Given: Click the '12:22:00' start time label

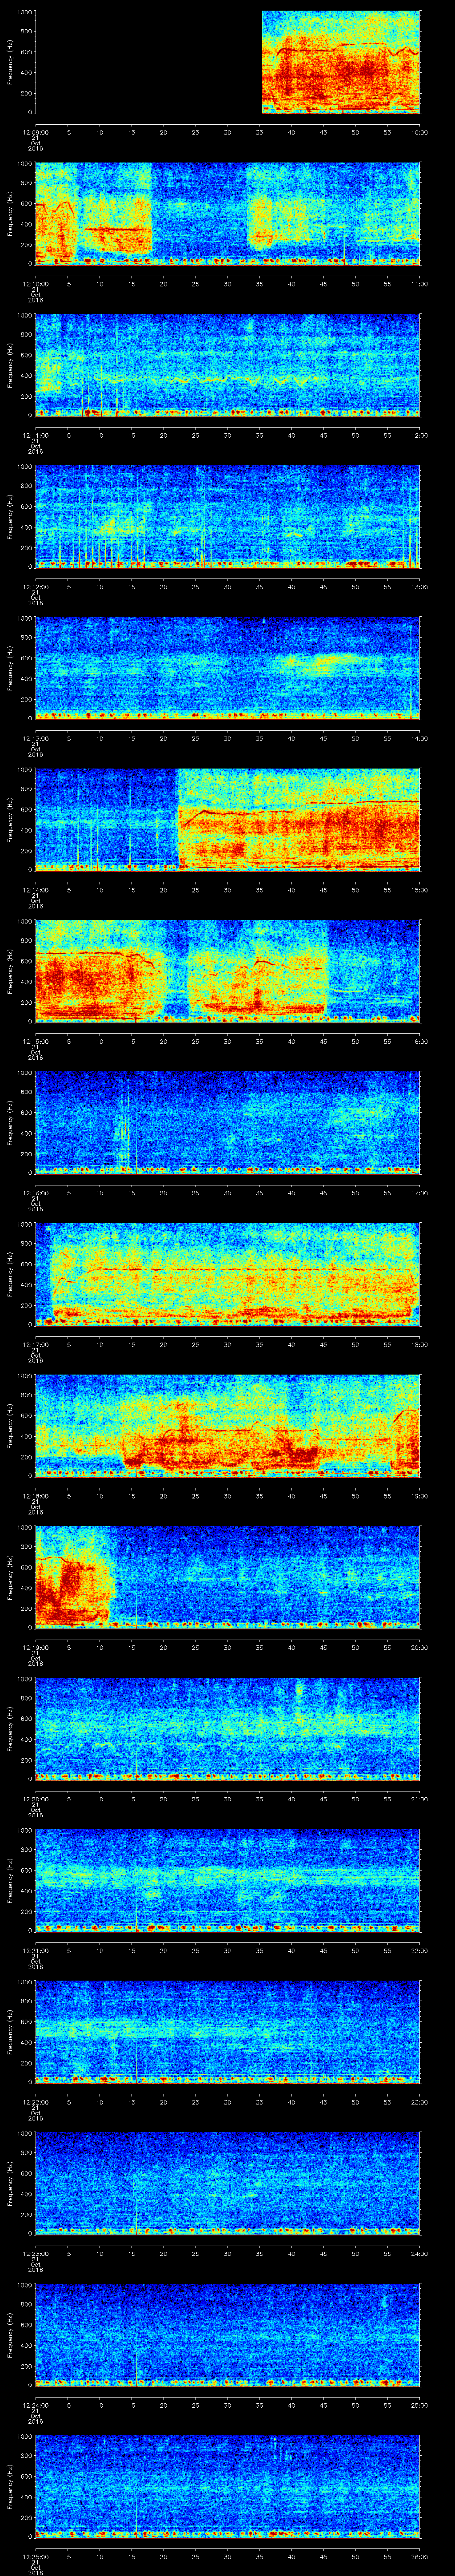Looking at the screenshot, I should point(36,2102).
